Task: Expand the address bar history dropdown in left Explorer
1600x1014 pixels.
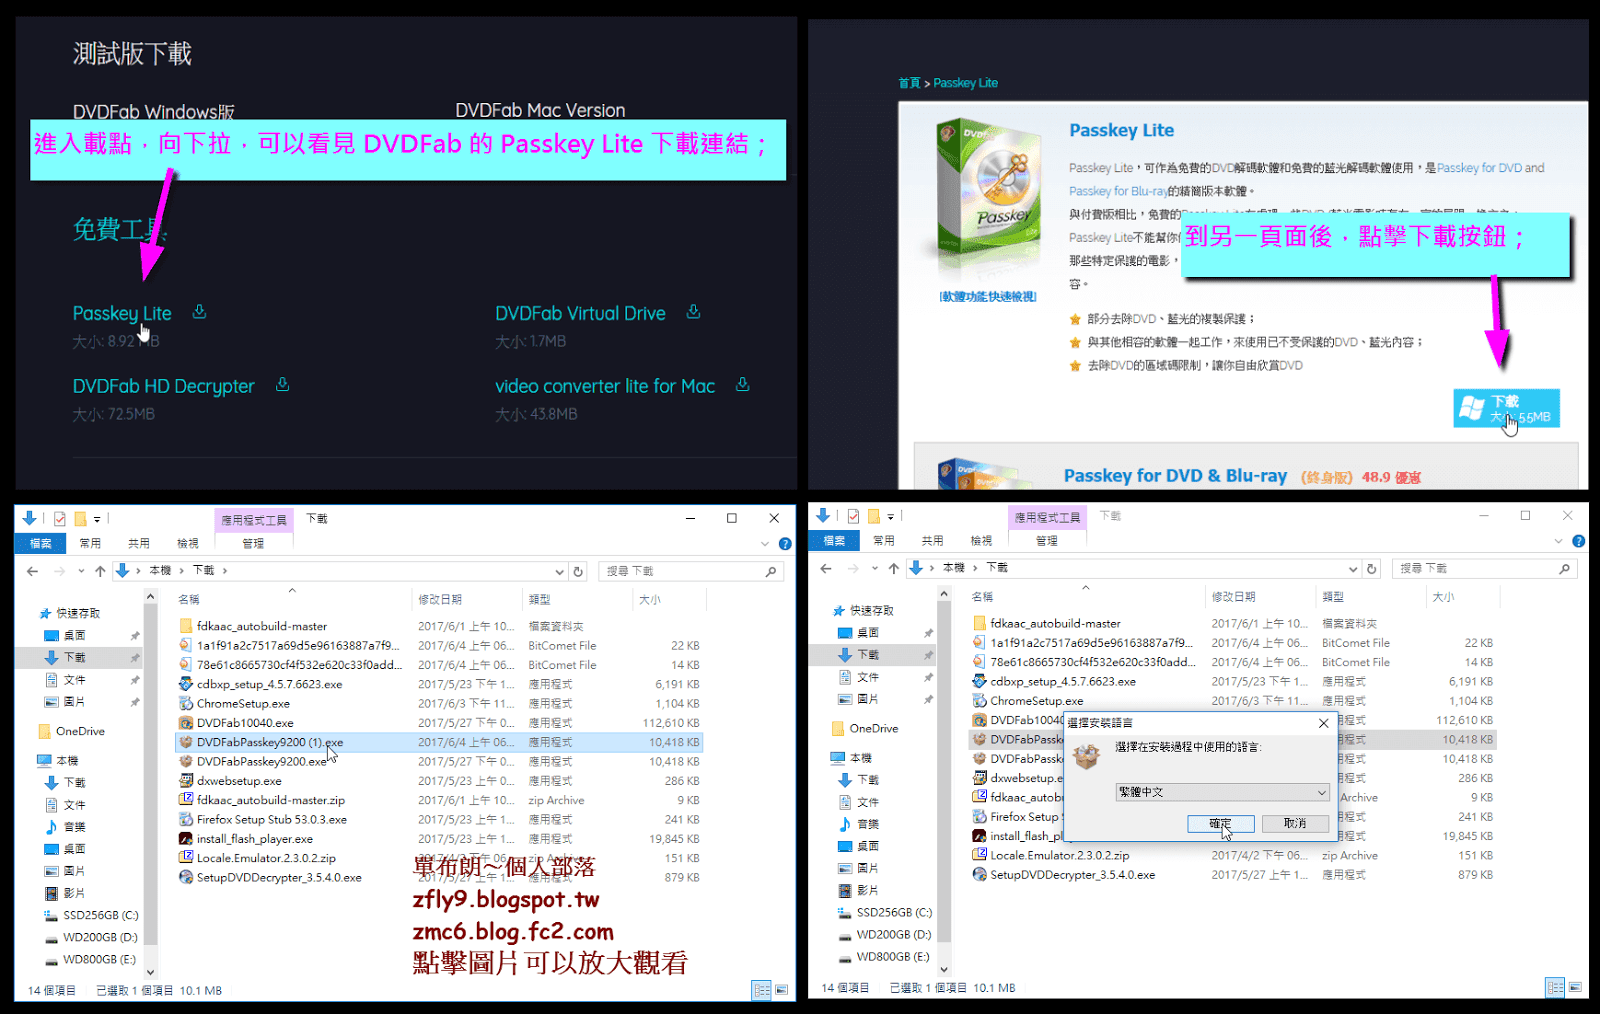Action: [559, 571]
